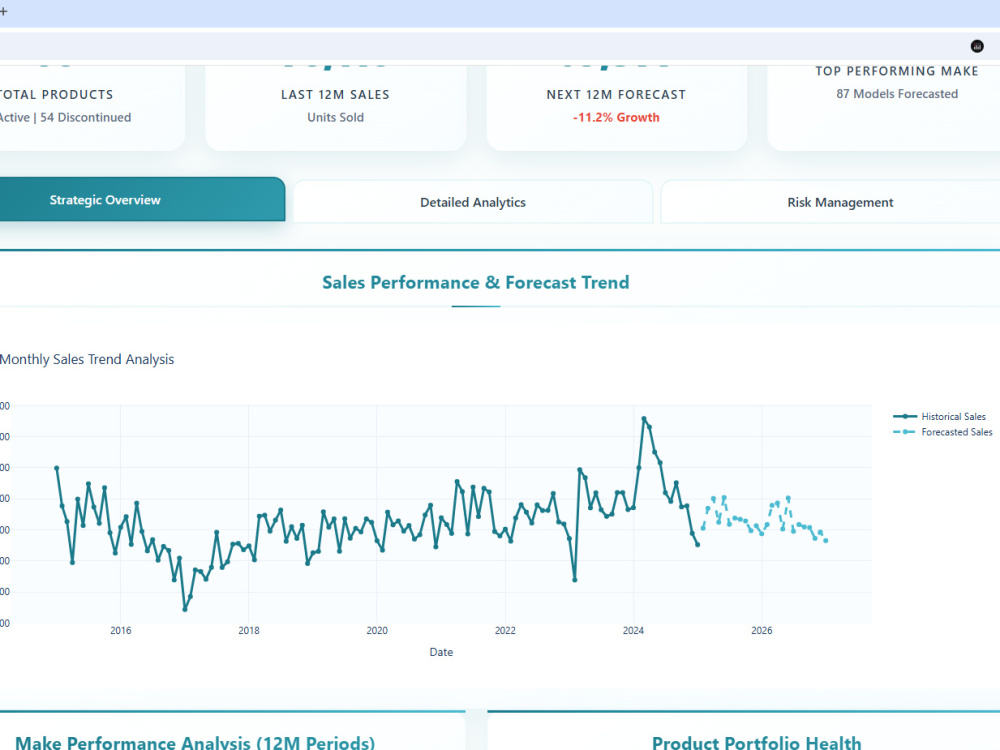Toggle Forecasted Sales legend entry
This screenshot has height=750, width=1000.
943,432
